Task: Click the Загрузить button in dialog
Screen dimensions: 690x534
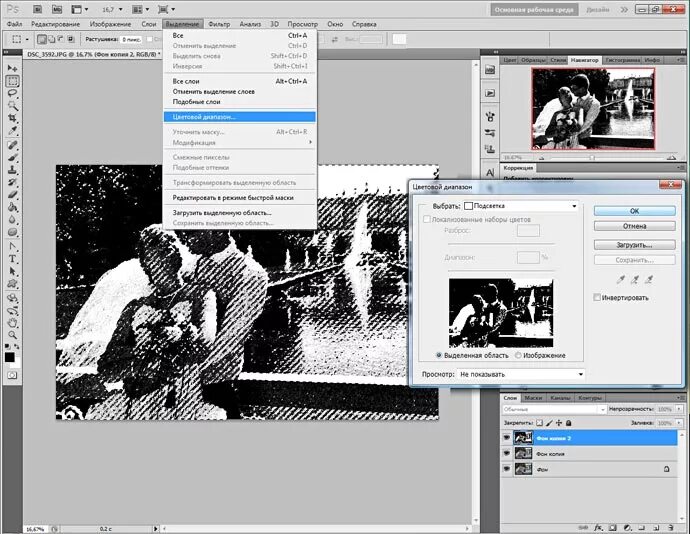Action: coord(635,245)
